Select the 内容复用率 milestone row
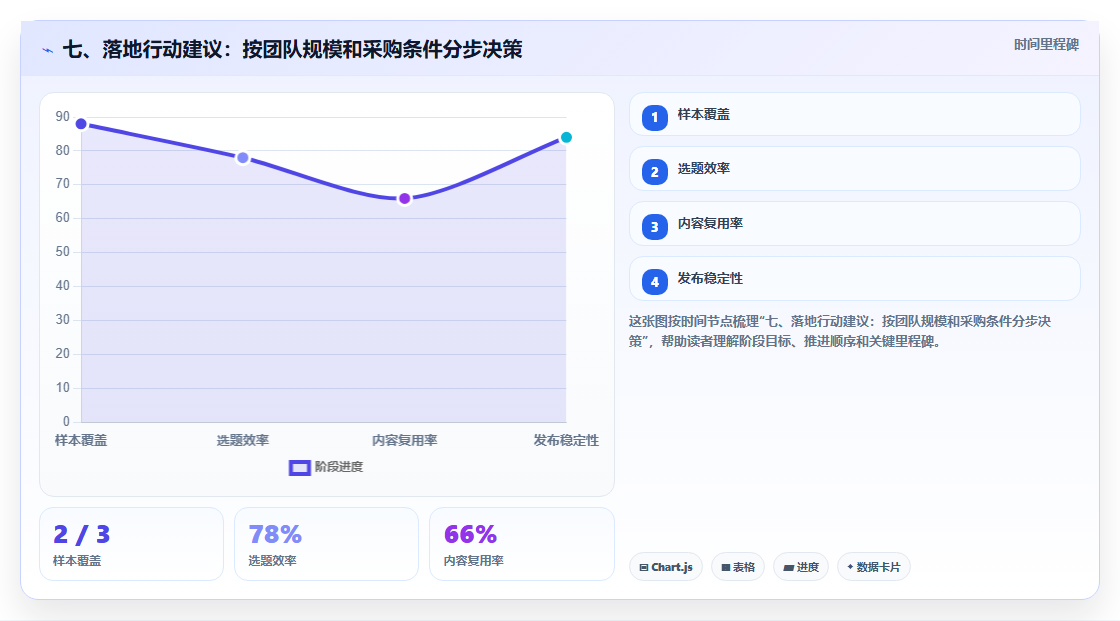This screenshot has width=1120, height=621. [x=854, y=224]
